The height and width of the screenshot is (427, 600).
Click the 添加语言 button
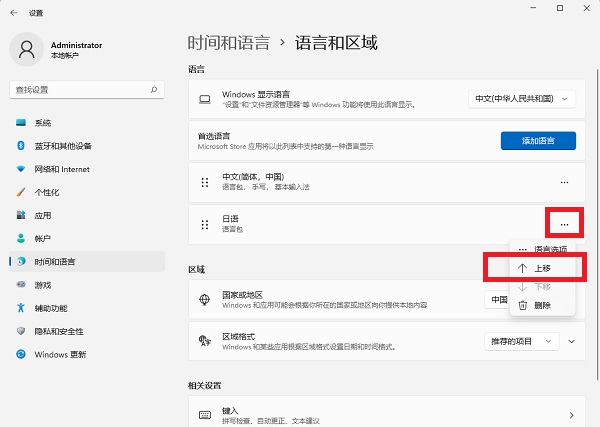tap(538, 140)
